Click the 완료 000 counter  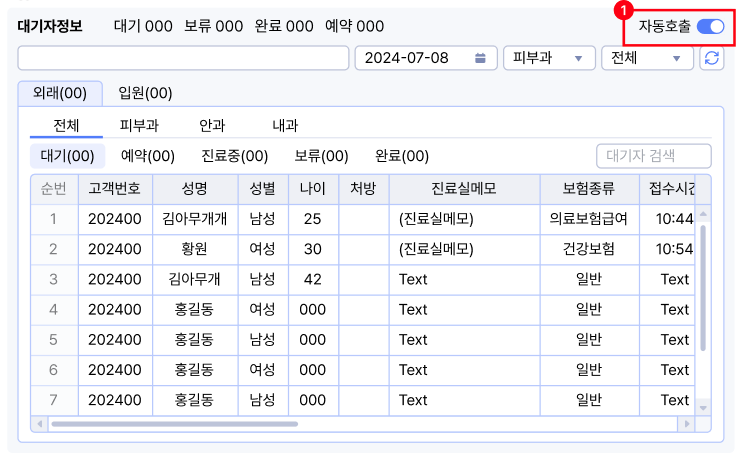(x=284, y=26)
